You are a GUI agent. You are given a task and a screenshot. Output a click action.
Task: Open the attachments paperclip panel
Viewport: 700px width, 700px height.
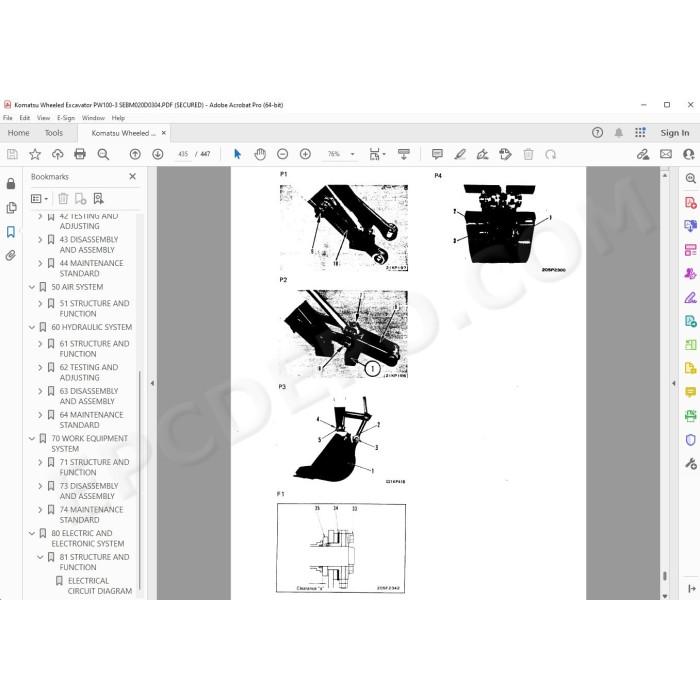coord(11,255)
